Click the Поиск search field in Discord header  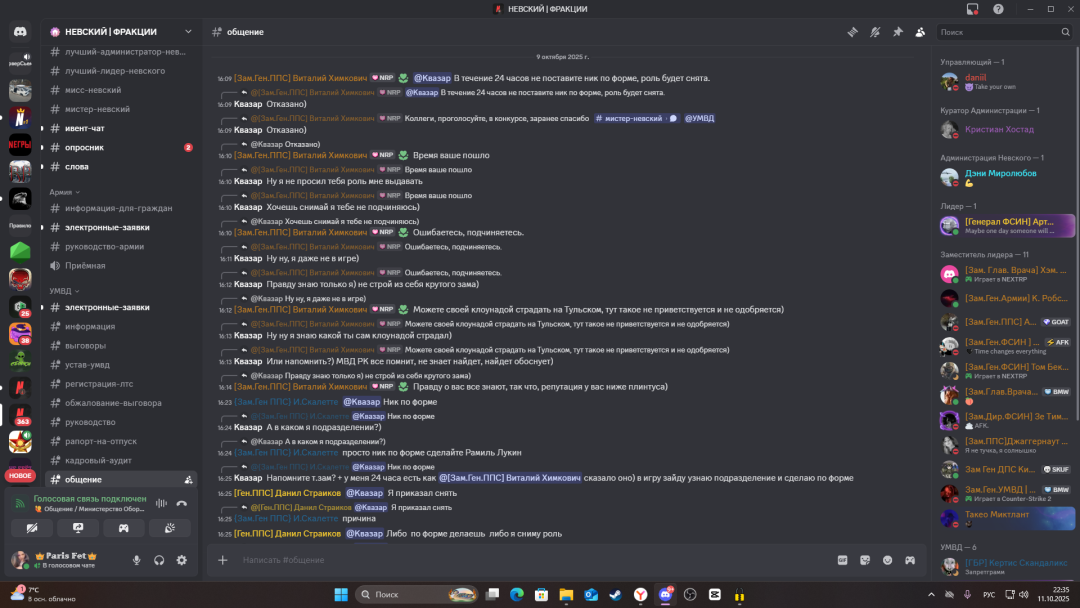[1003, 32]
